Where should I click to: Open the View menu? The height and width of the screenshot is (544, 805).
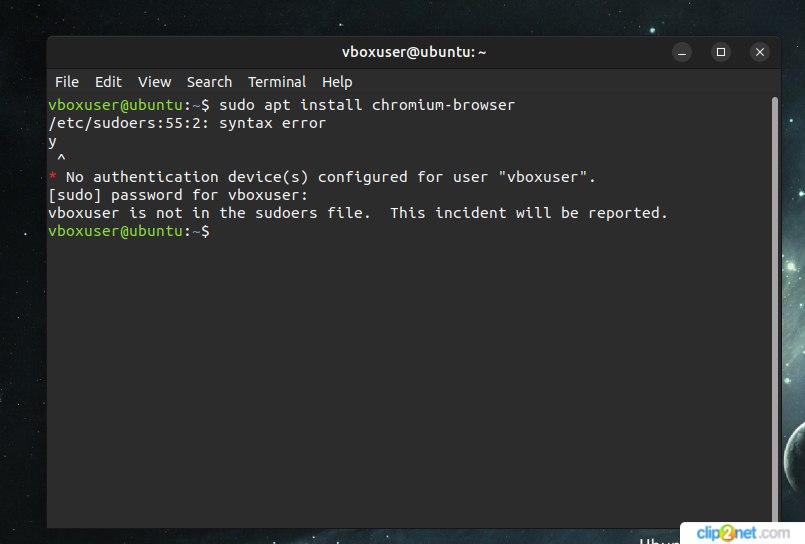click(x=155, y=82)
